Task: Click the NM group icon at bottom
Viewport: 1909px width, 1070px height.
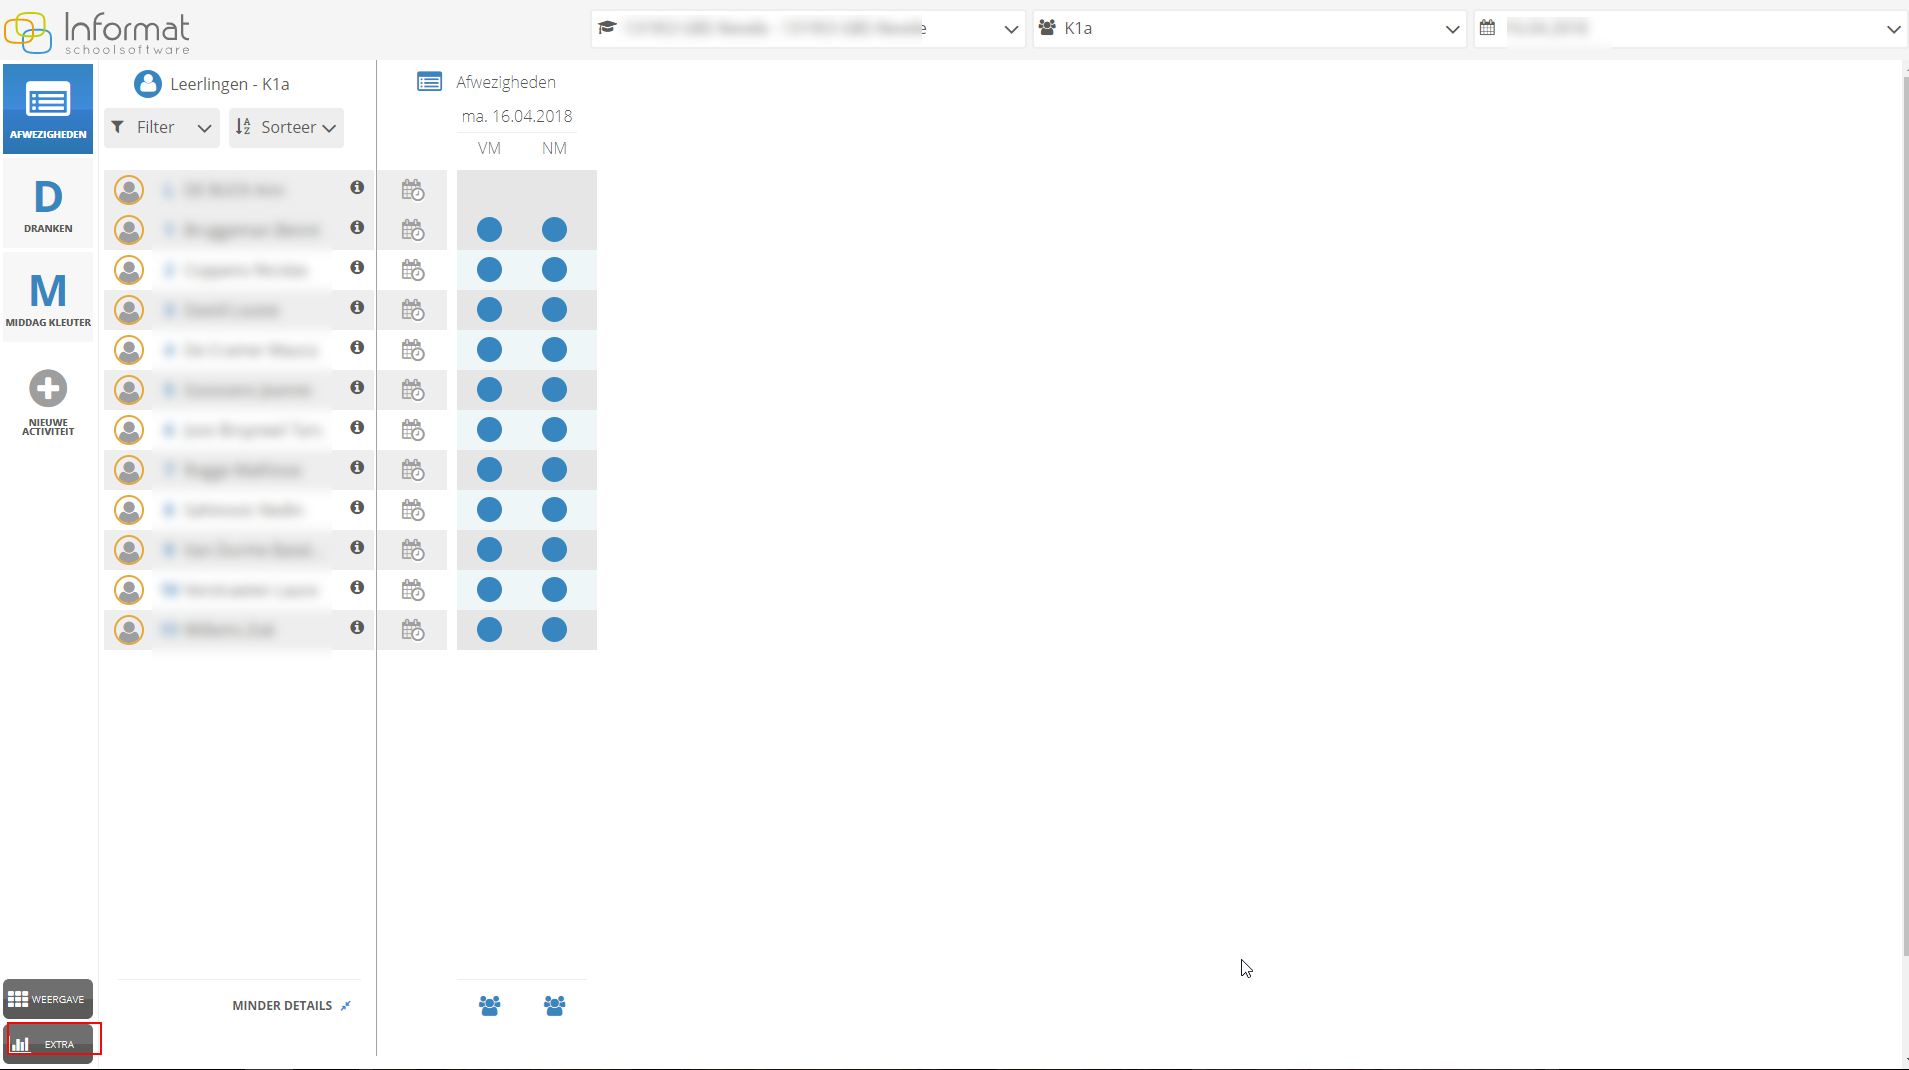Action: click(554, 1006)
